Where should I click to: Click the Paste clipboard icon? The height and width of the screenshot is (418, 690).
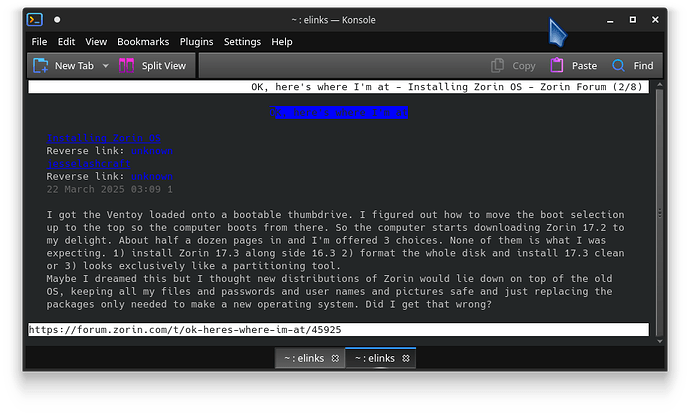click(557, 66)
